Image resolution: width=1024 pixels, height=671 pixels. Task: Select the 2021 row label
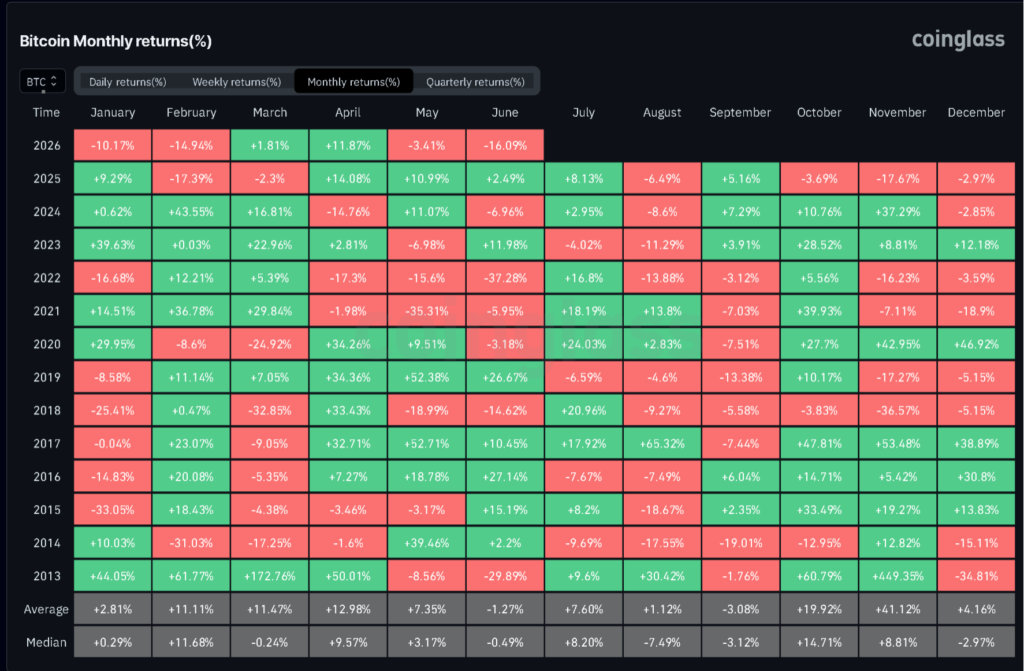coord(47,311)
